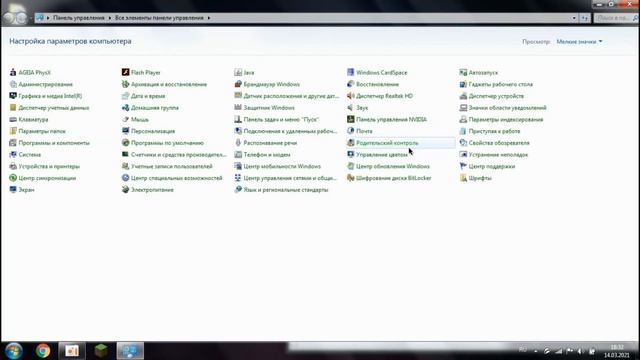Open Учетные записи пользователей link
This screenshot has width=640, height=360.
172,167
